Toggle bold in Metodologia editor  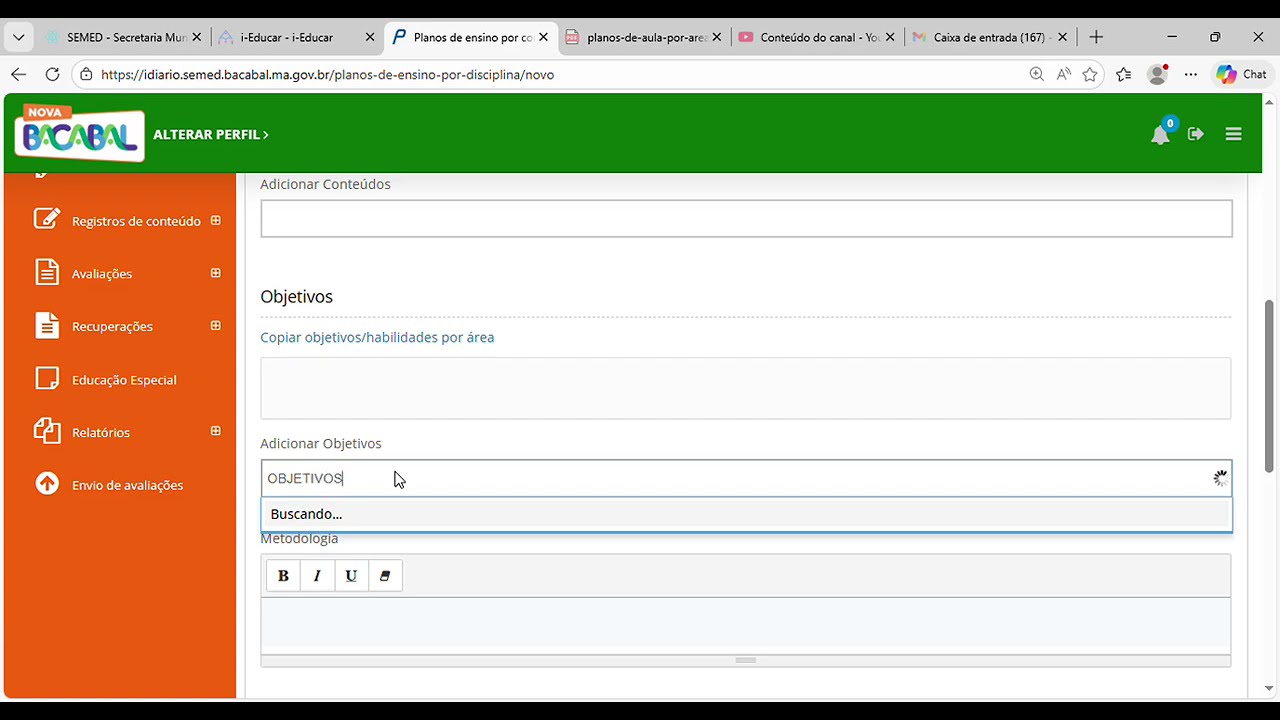(283, 575)
